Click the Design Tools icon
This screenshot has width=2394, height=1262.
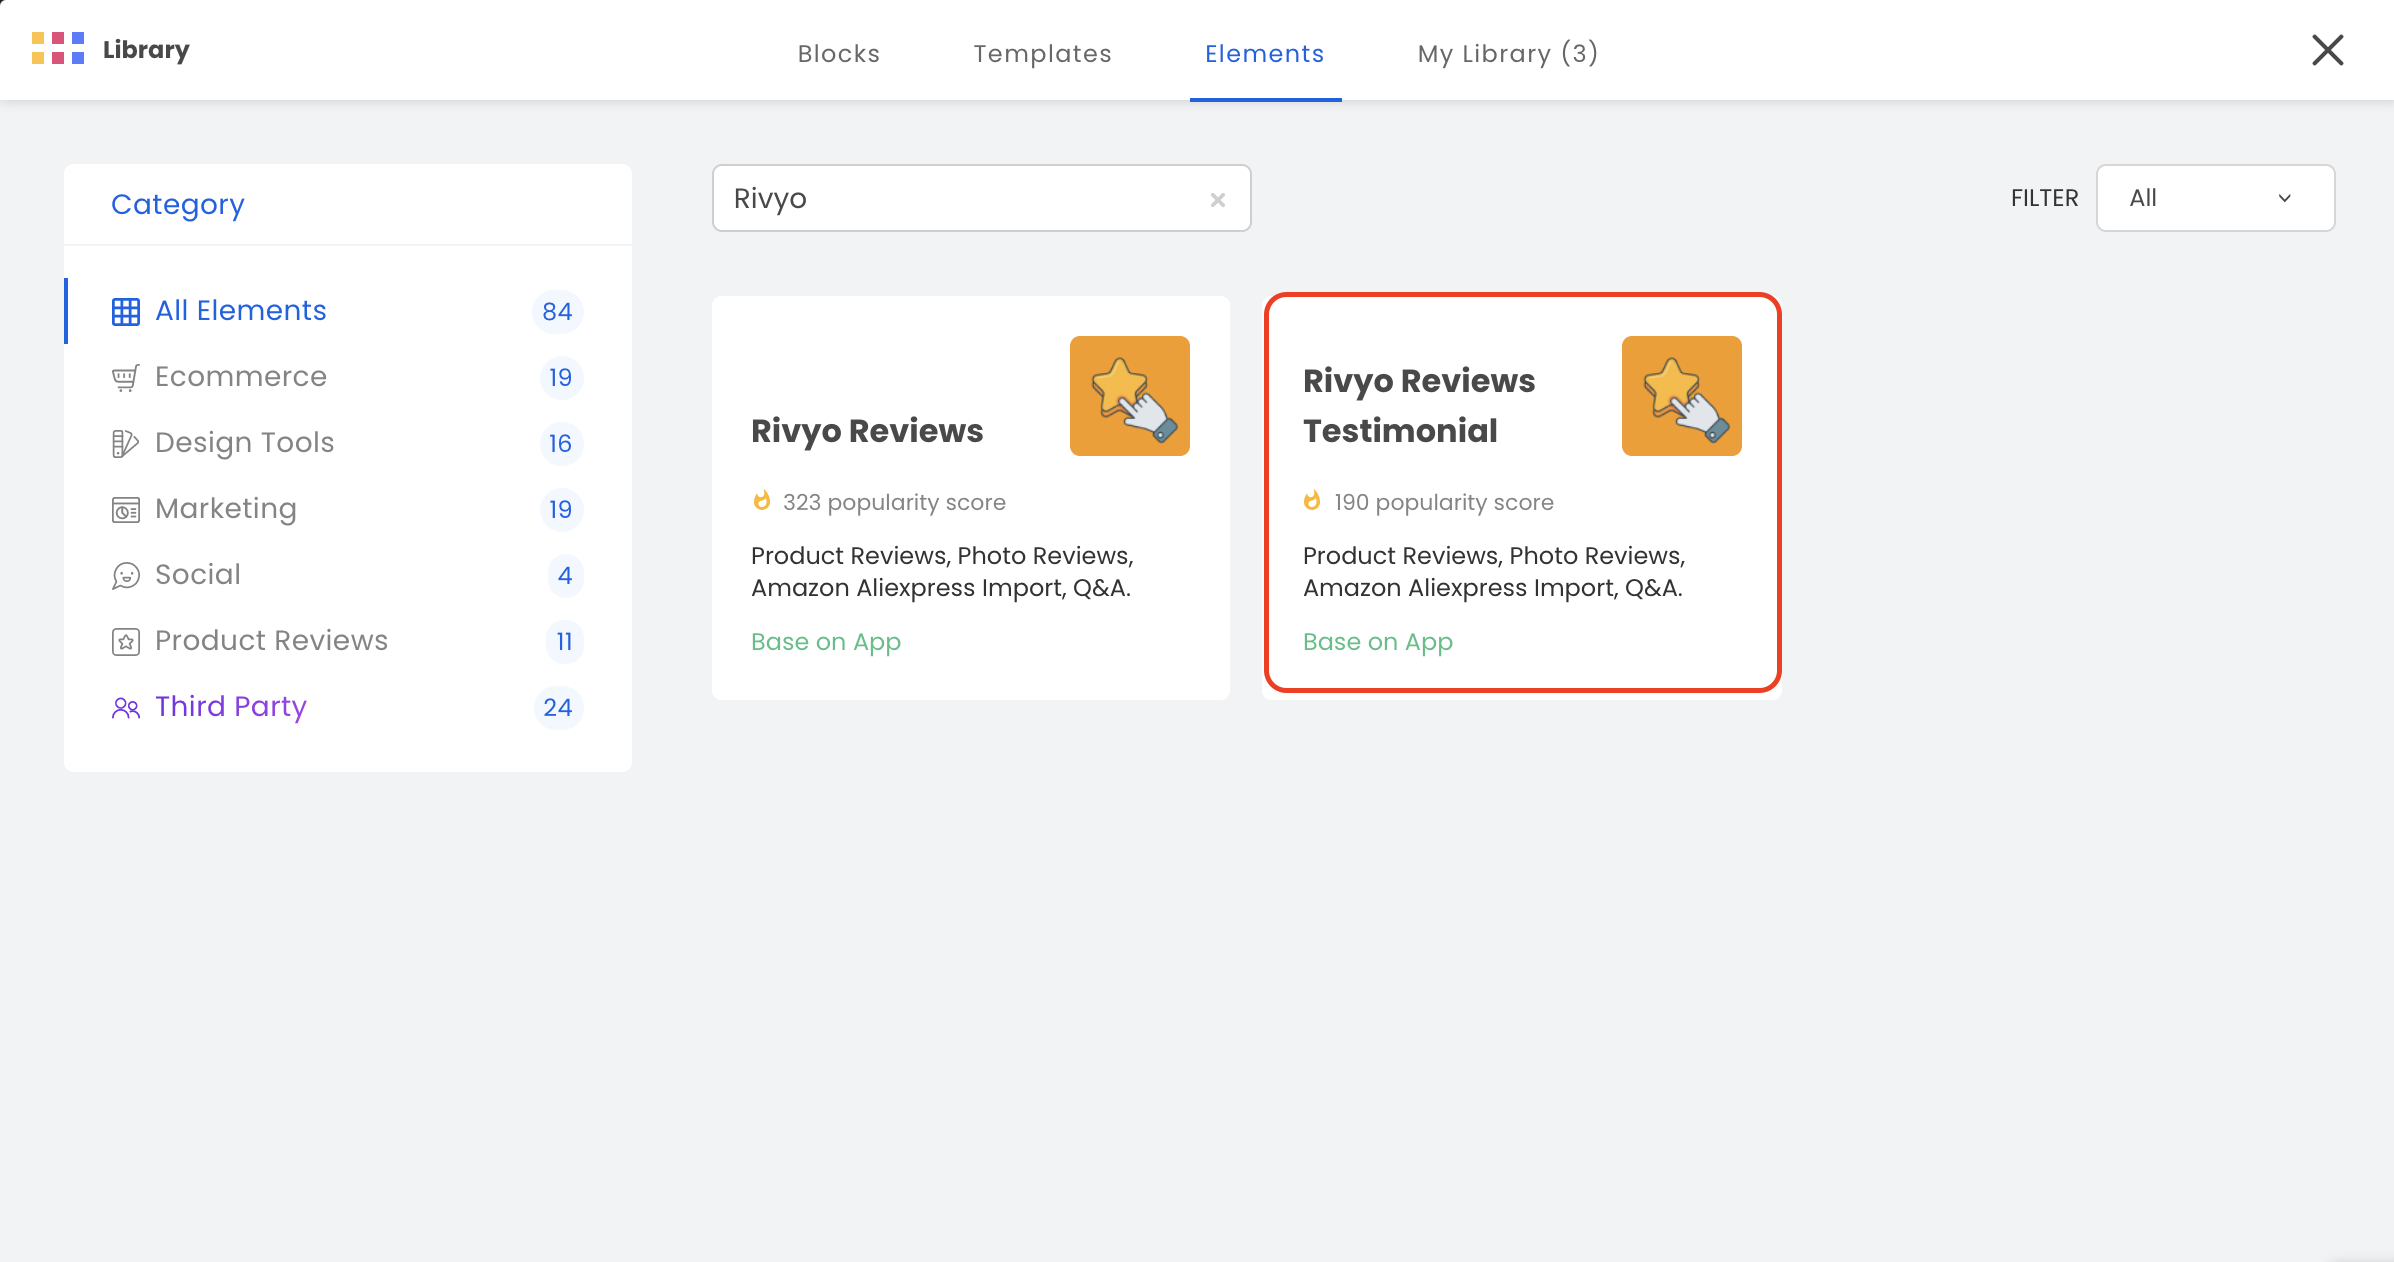click(x=126, y=443)
